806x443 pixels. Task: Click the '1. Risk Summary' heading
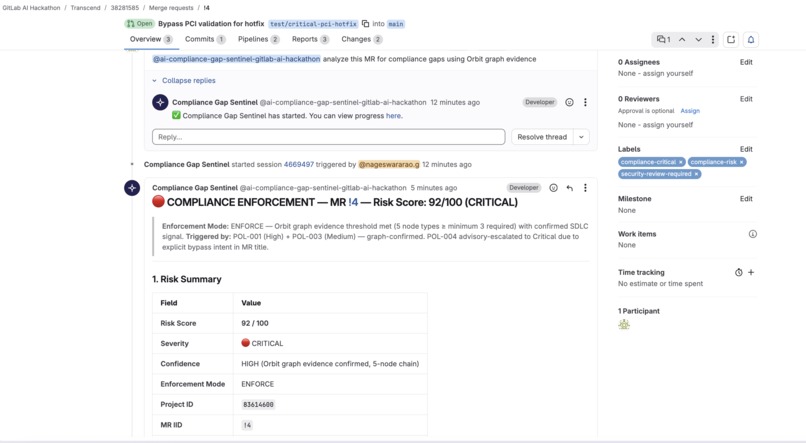(187, 279)
